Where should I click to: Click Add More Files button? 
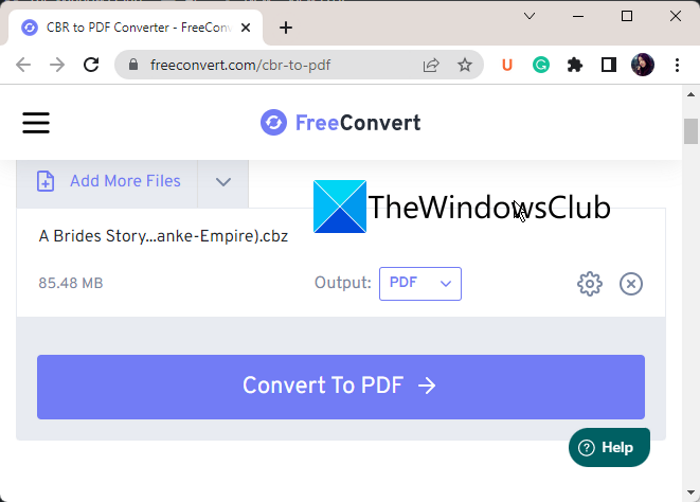tap(108, 181)
